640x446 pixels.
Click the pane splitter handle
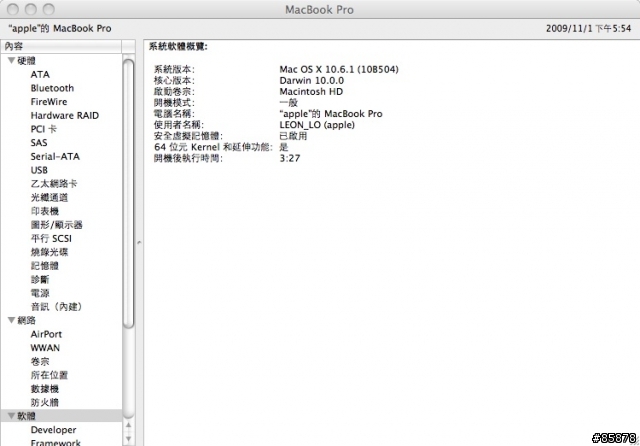coord(139,242)
